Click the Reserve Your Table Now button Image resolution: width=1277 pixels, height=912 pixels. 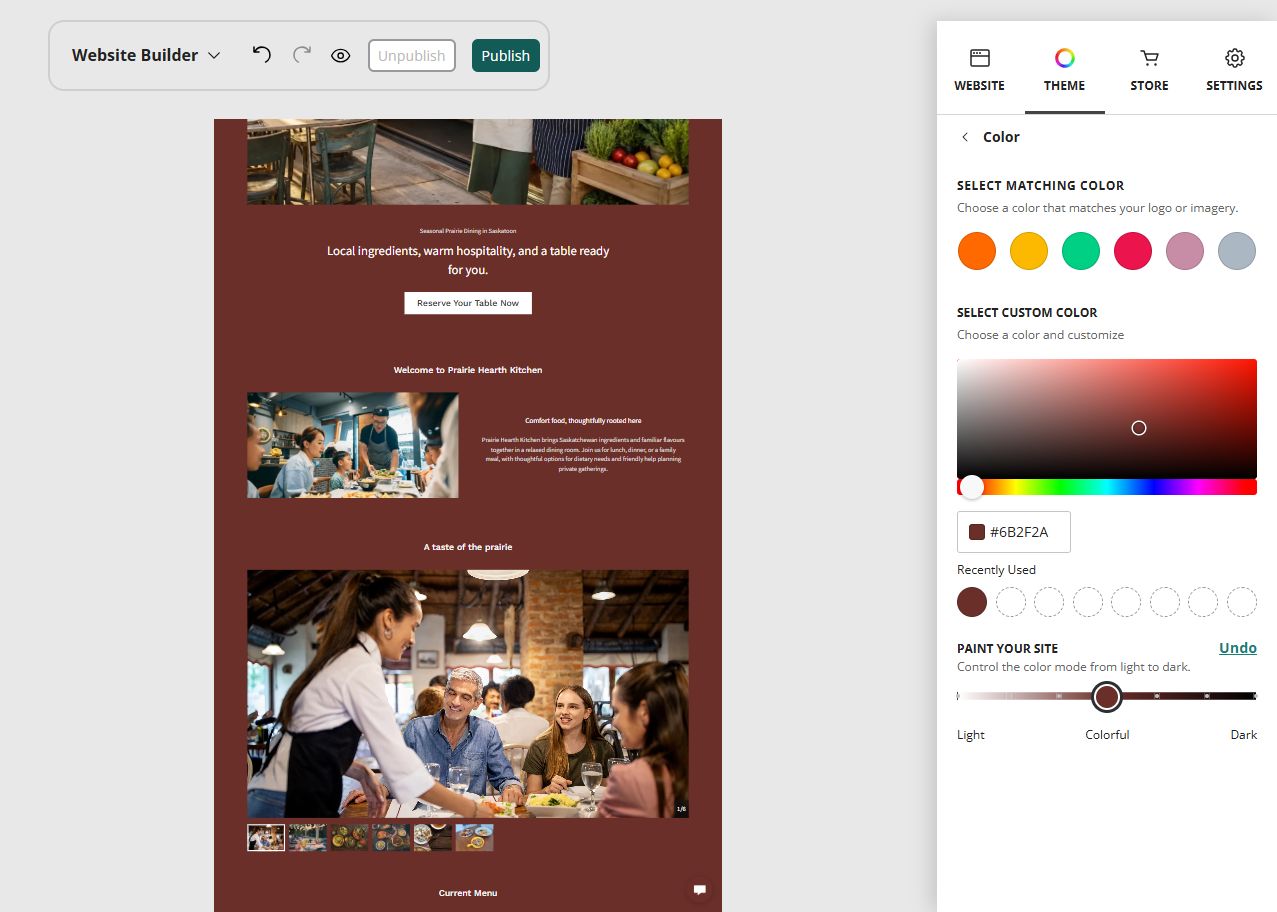(468, 303)
